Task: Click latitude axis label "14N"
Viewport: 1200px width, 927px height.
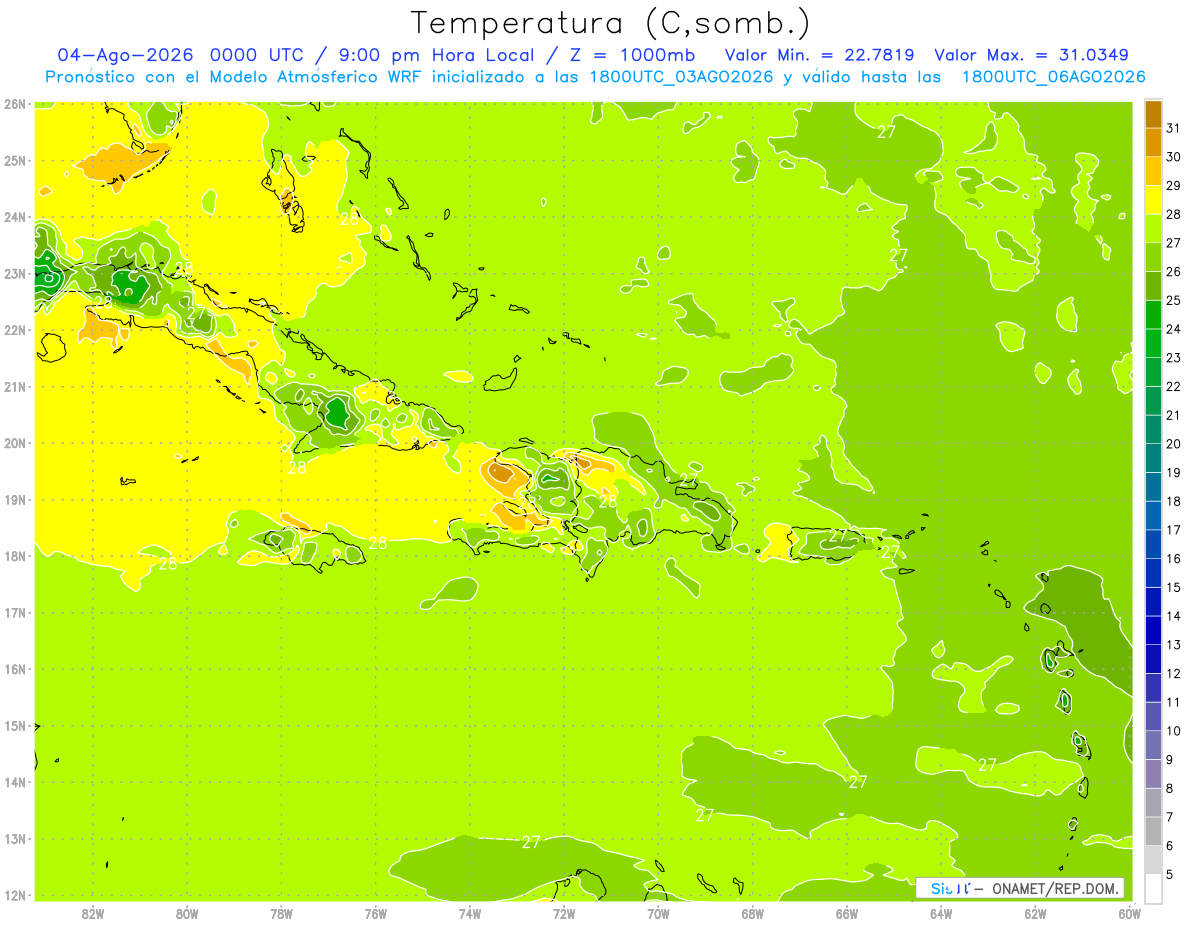Action: (x=15, y=782)
